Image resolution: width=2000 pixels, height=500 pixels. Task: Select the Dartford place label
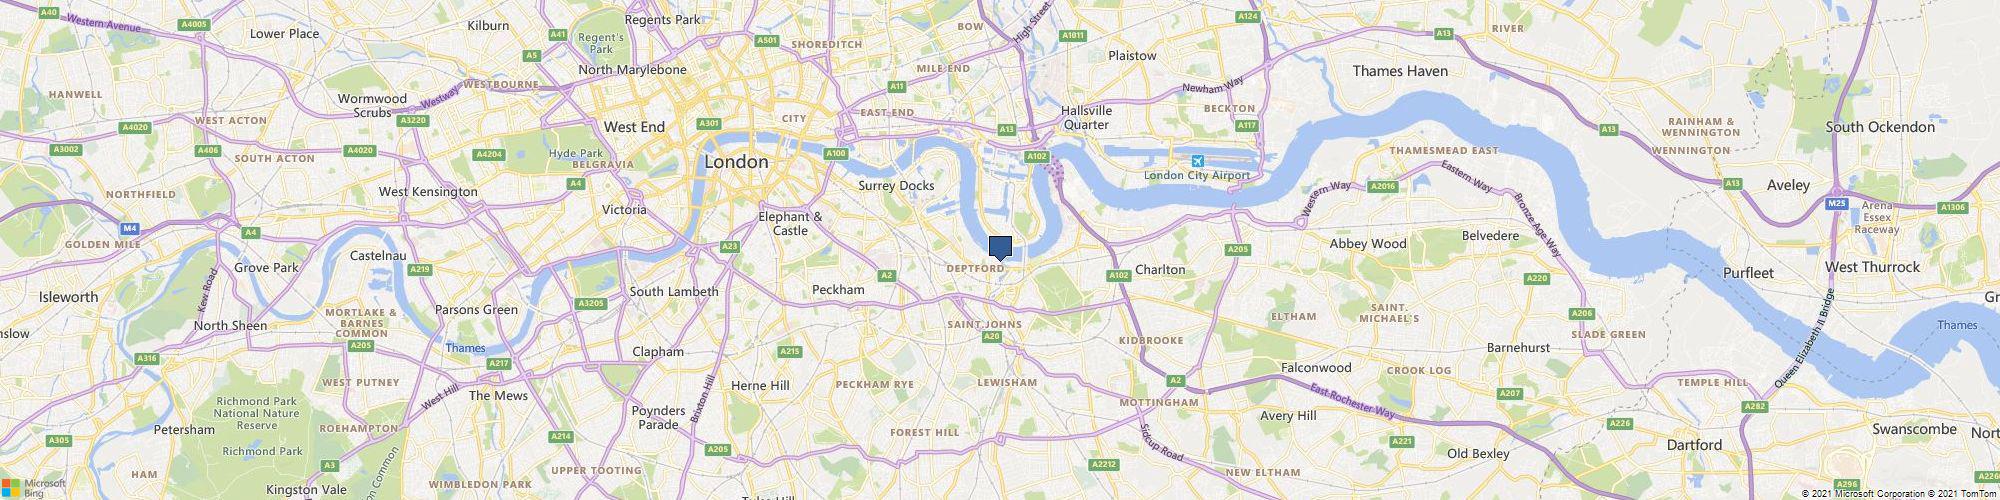coord(1694,444)
